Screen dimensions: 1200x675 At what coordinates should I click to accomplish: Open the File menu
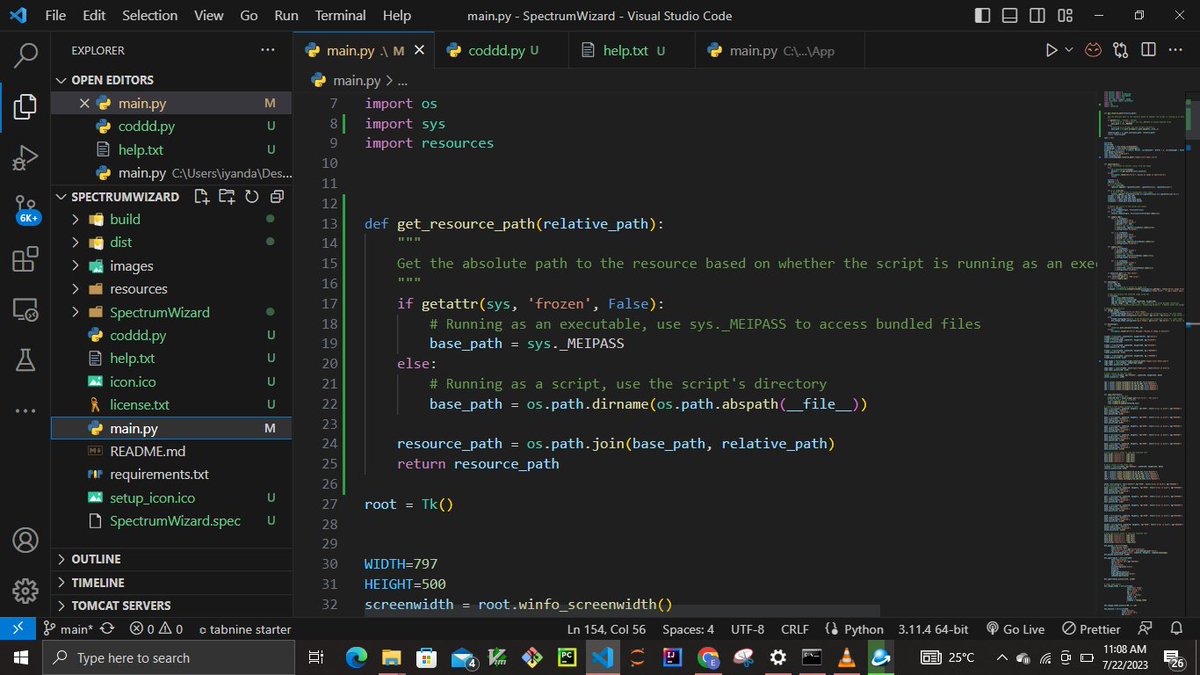[x=56, y=16]
